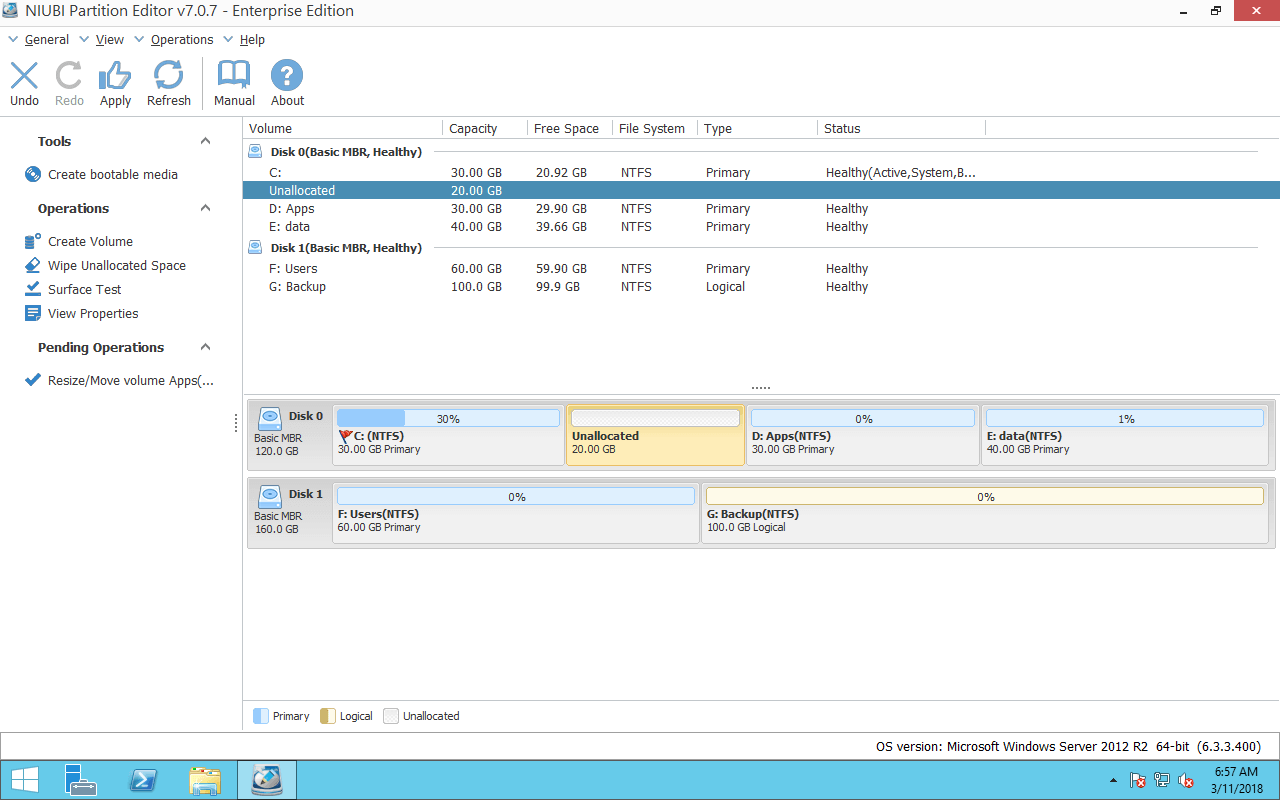Select the E: data volume row
The width and height of the screenshot is (1280, 800).
[x=761, y=226]
